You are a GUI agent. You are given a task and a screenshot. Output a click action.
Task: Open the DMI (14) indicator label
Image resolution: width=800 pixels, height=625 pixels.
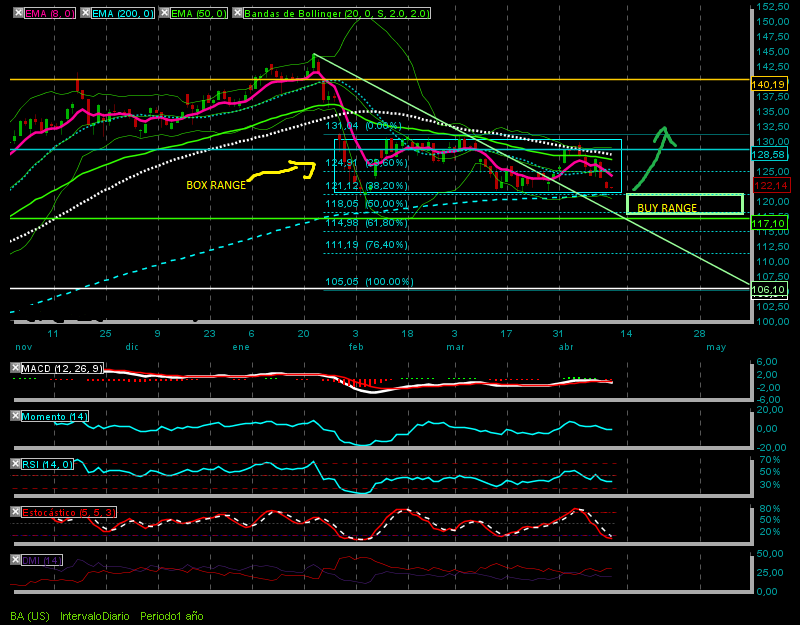[42, 560]
